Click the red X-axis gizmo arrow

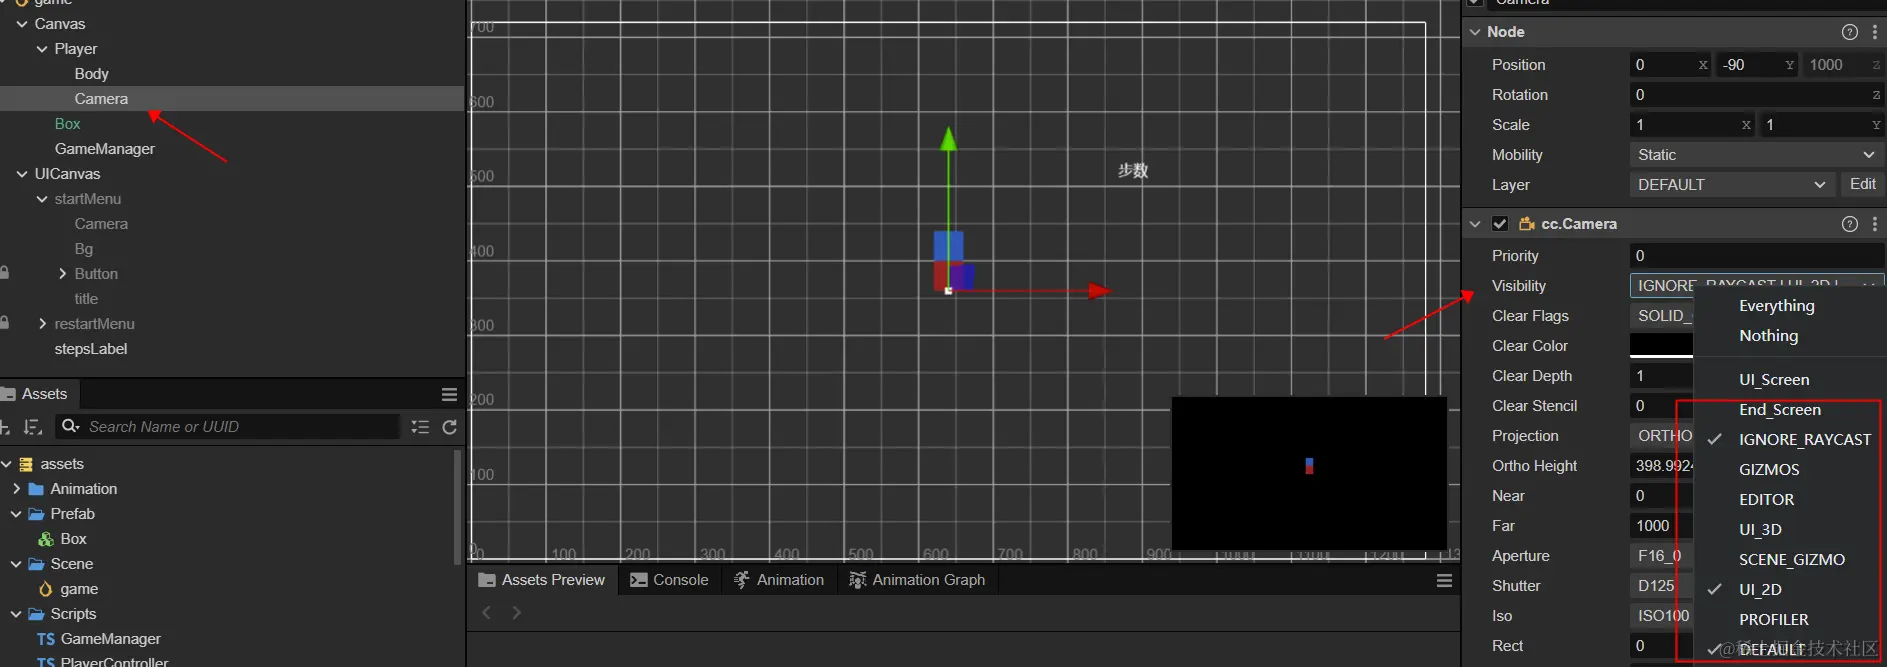[x=1099, y=291]
